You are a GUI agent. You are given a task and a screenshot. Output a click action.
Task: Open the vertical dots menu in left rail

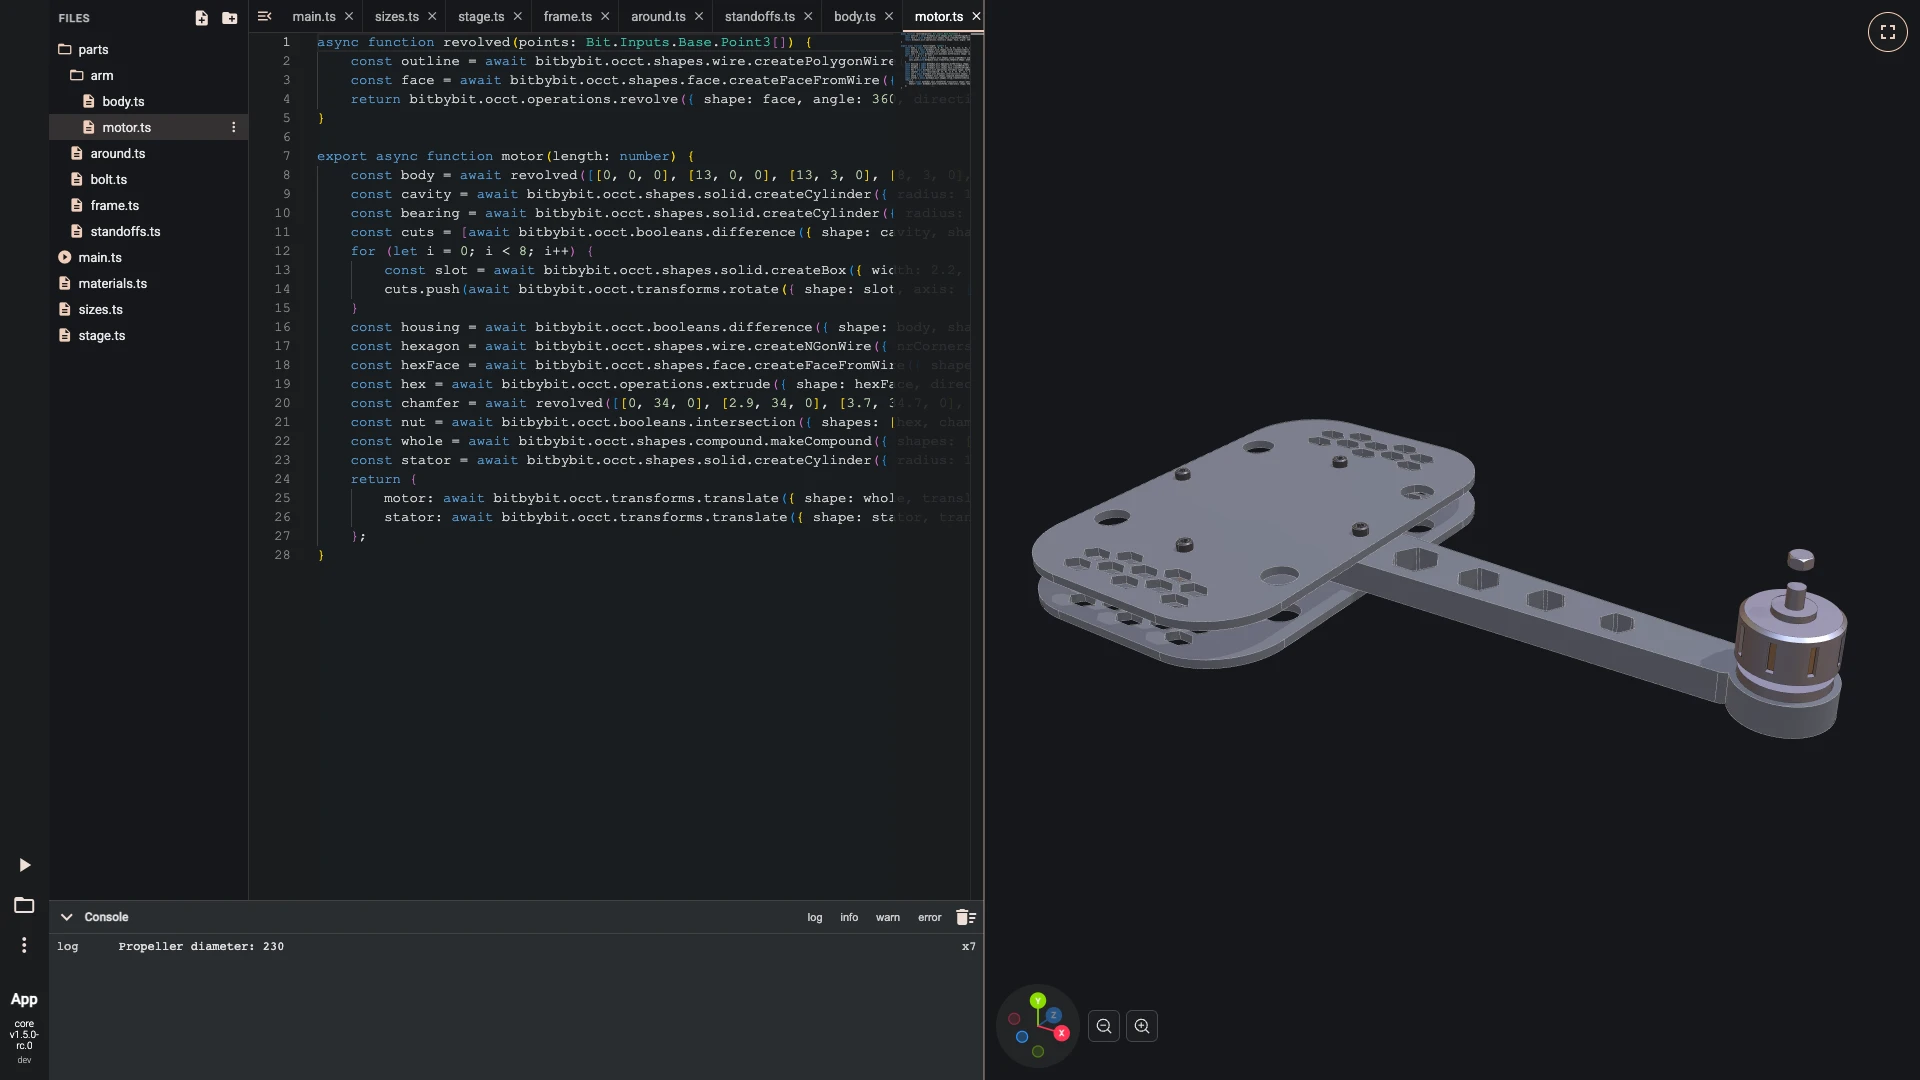pos(24,945)
